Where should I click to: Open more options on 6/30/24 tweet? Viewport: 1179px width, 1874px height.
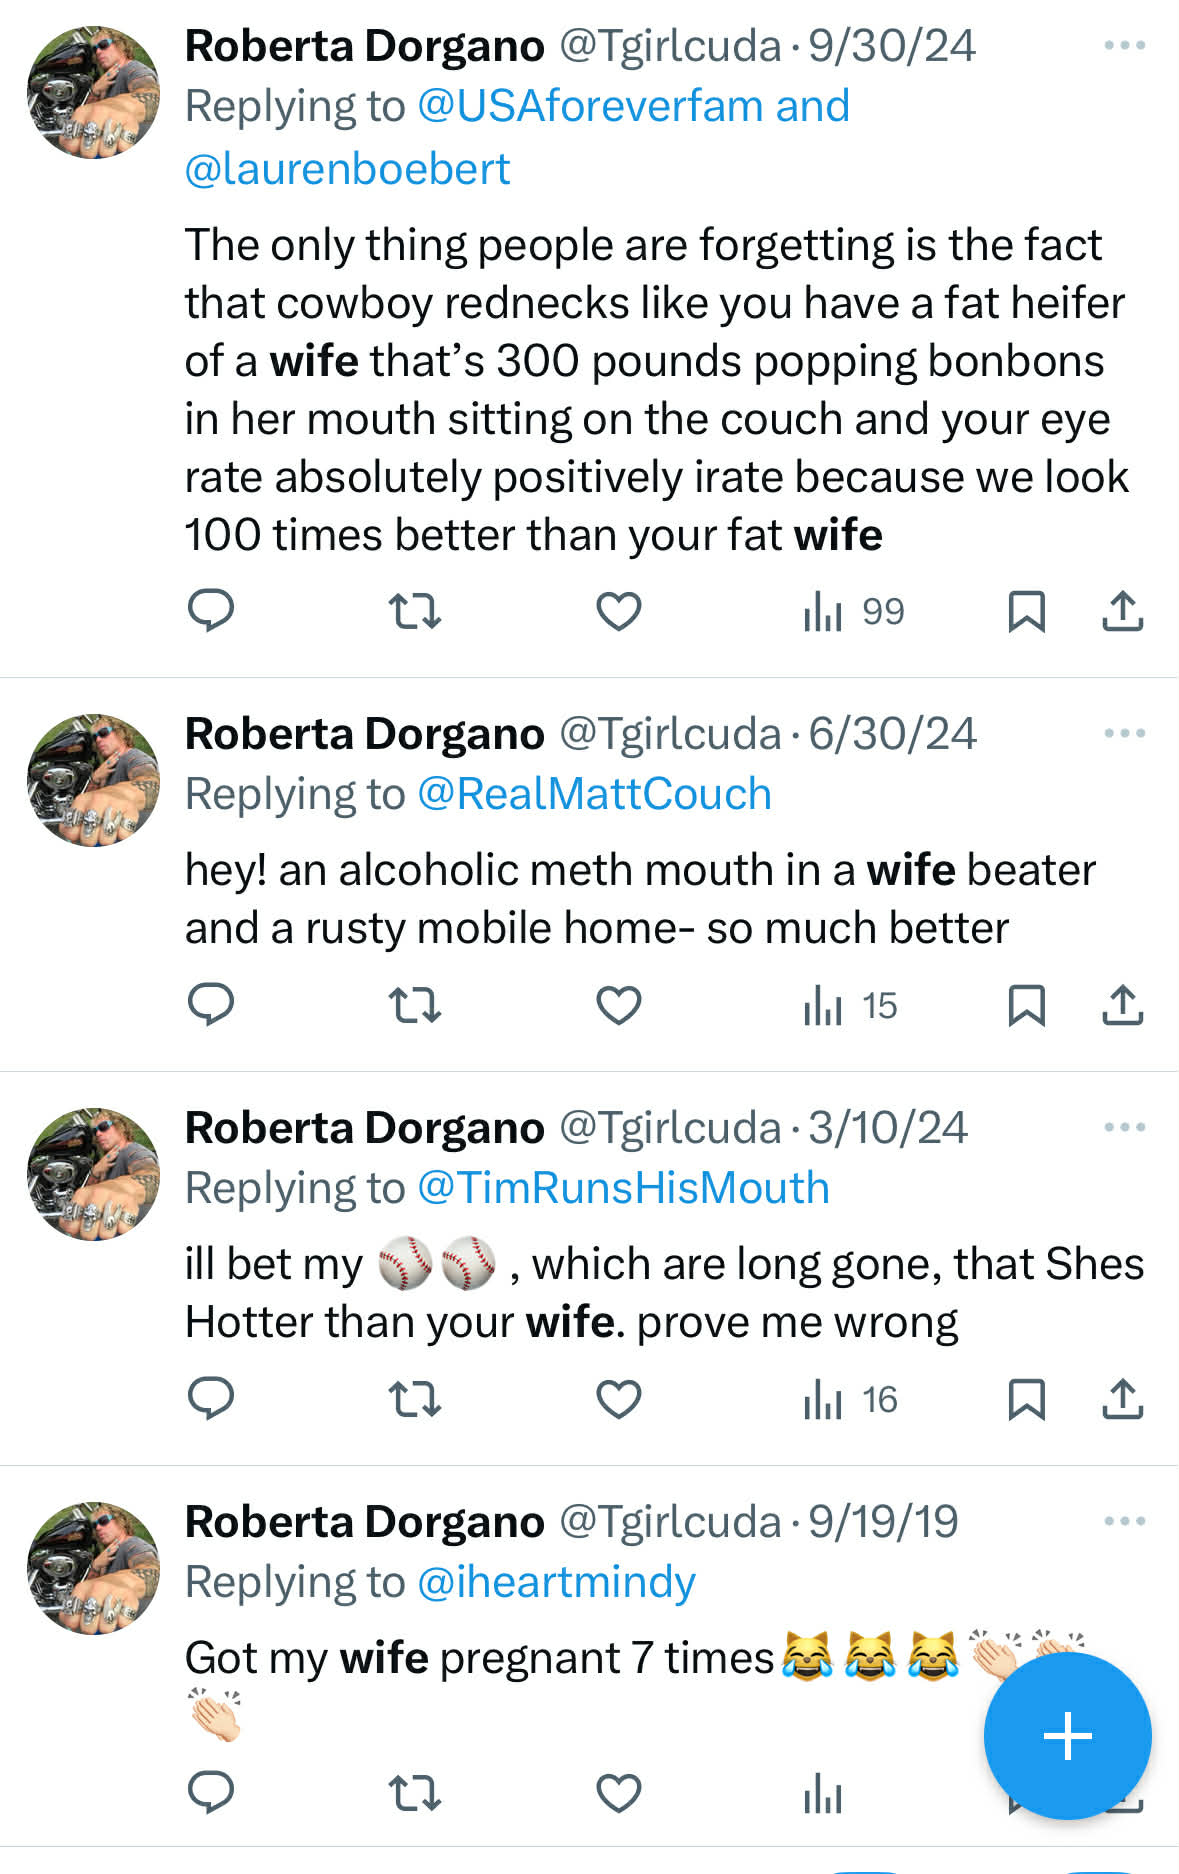(1124, 734)
